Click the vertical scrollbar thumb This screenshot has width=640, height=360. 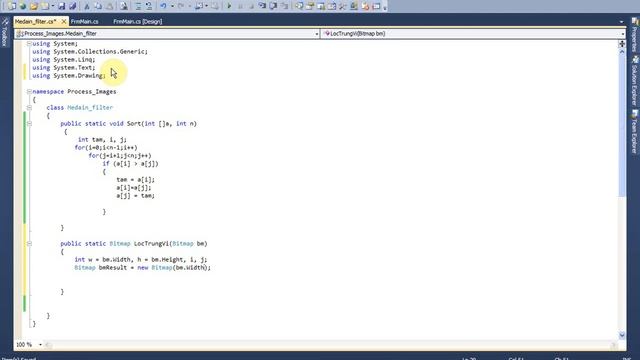[x=622, y=126]
